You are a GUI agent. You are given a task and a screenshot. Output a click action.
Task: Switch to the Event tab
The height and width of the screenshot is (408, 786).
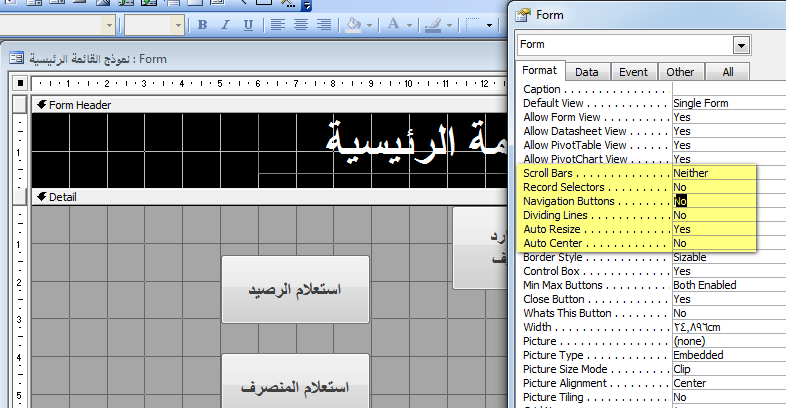coord(634,72)
